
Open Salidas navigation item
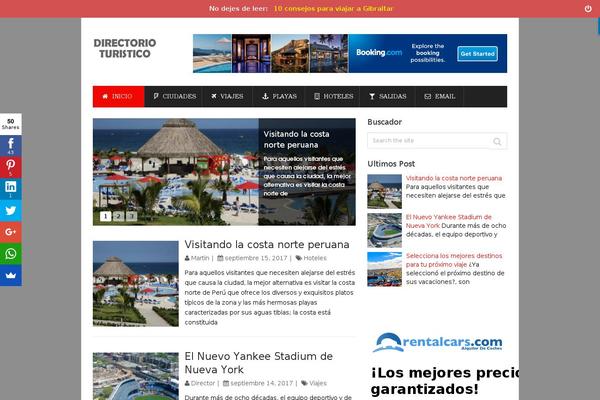pos(388,96)
